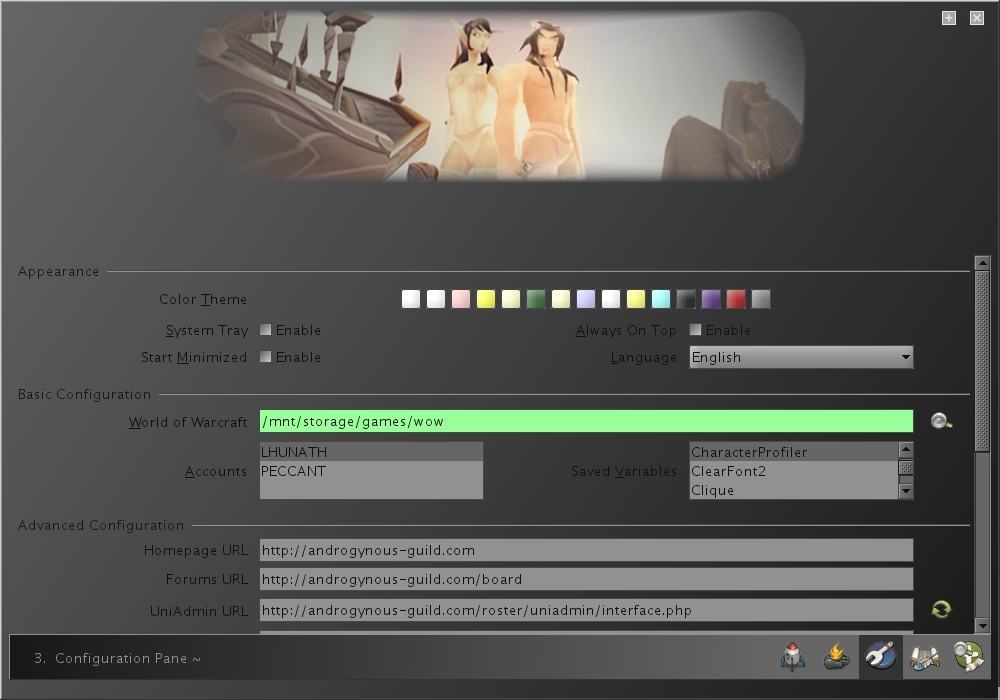Enable the Start Minimized checkbox
Image resolution: width=1000 pixels, height=700 pixels.
point(265,357)
